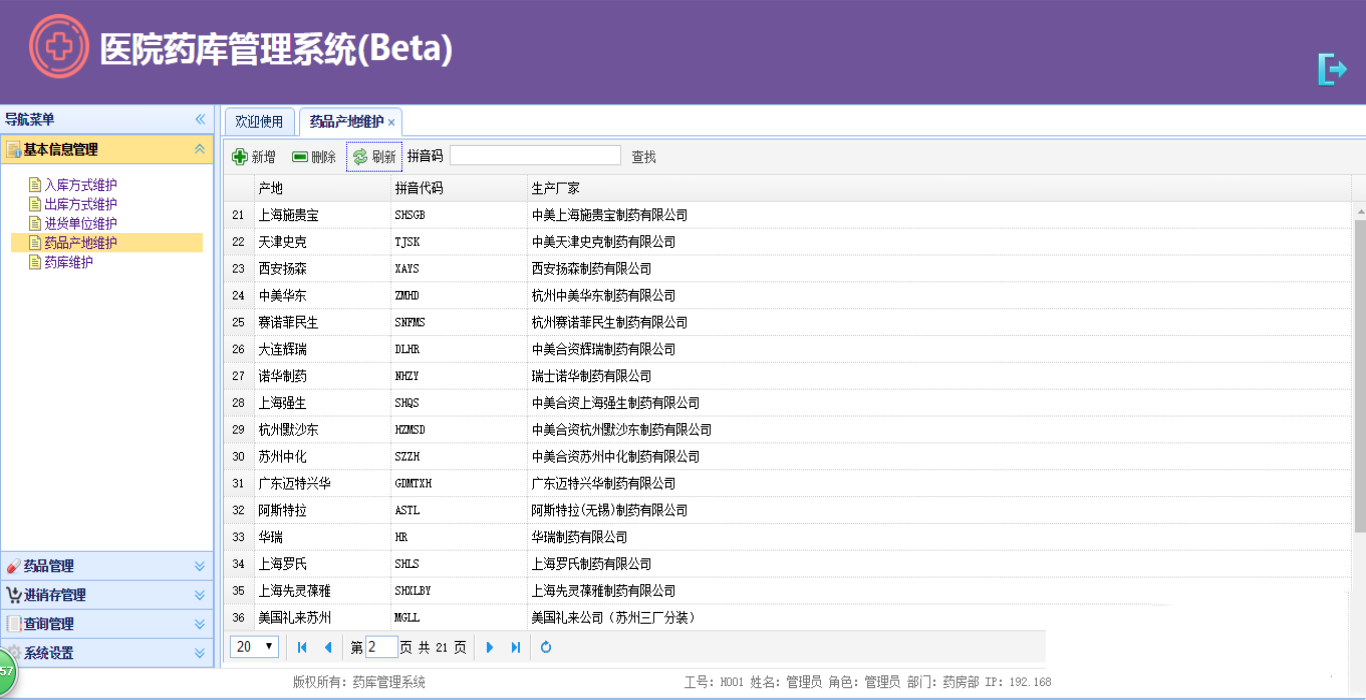Open 药库维护 in the navigation tree

point(69,262)
